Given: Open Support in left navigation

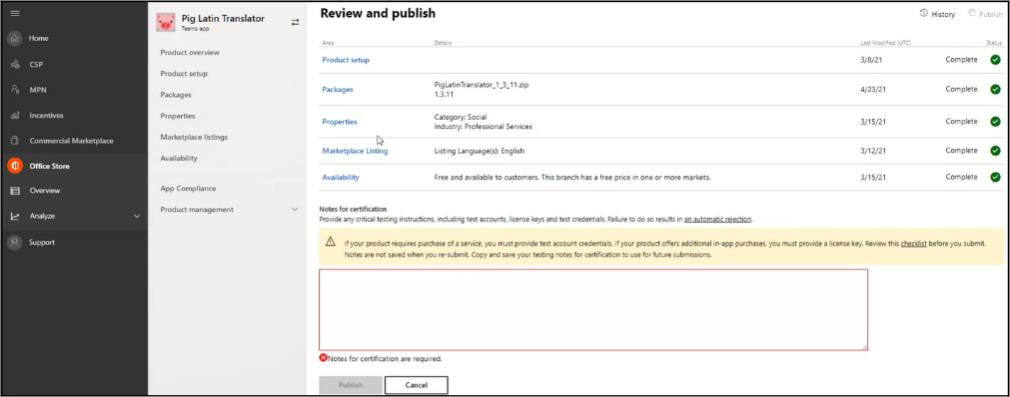Looking at the screenshot, I should click(42, 242).
